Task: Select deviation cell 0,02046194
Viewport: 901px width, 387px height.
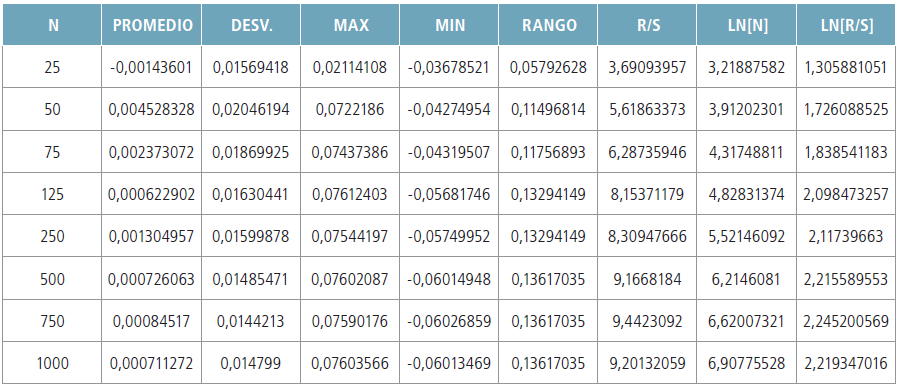Action: coord(251,109)
